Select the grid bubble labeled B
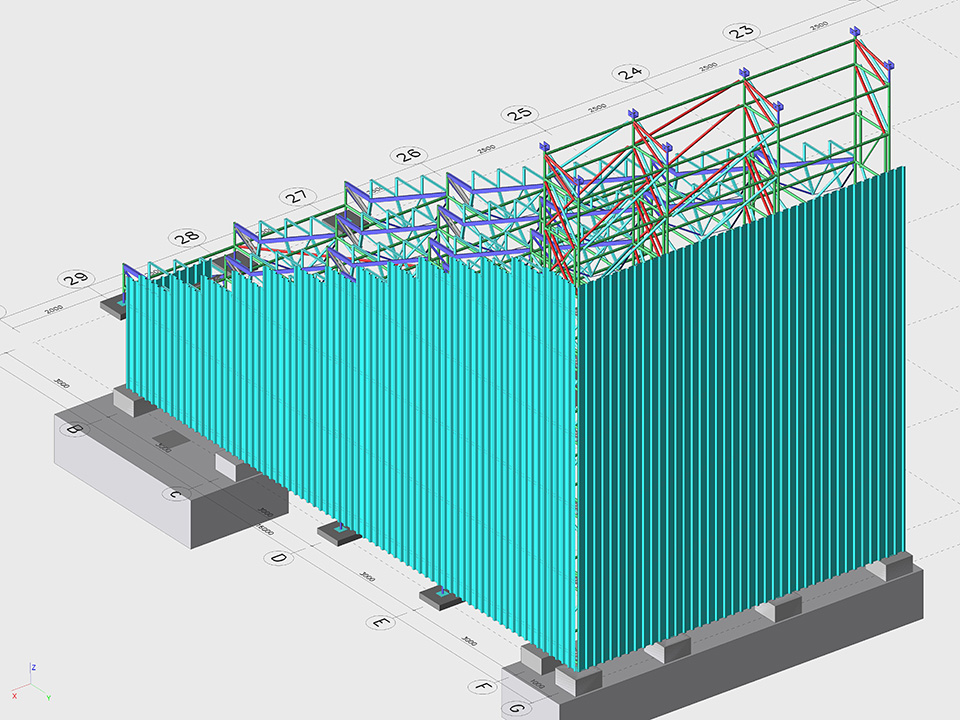 [72, 430]
